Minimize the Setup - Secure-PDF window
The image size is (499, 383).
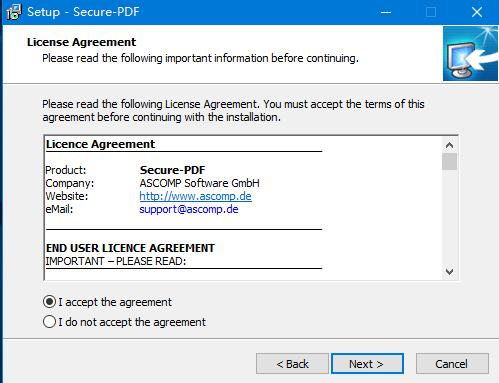click(x=386, y=12)
